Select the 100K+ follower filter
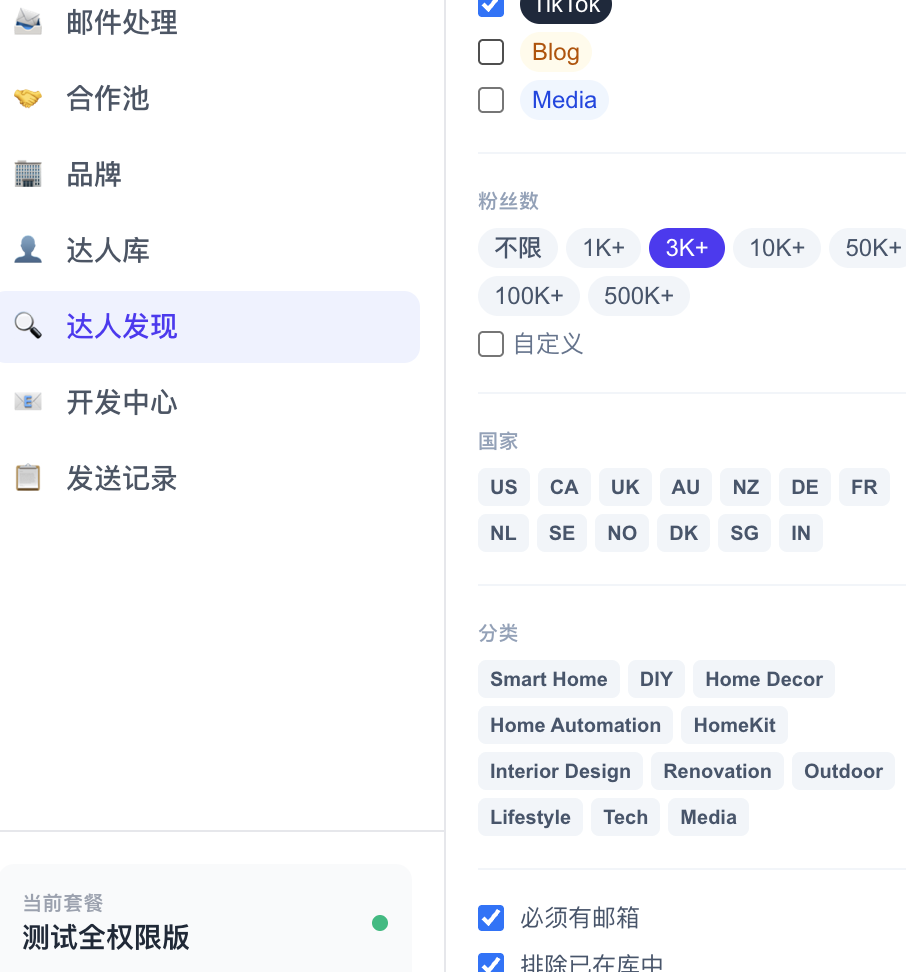The width and height of the screenshot is (906, 972). (x=529, y=296)
